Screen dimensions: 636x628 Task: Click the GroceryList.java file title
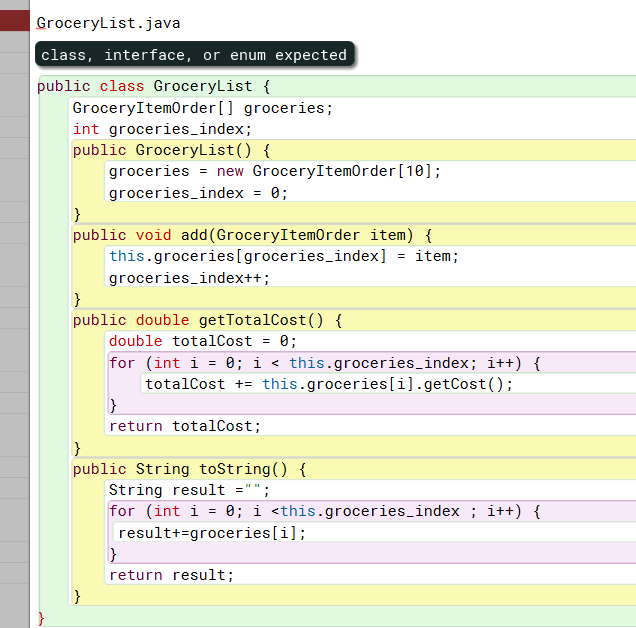pos(108,23)
